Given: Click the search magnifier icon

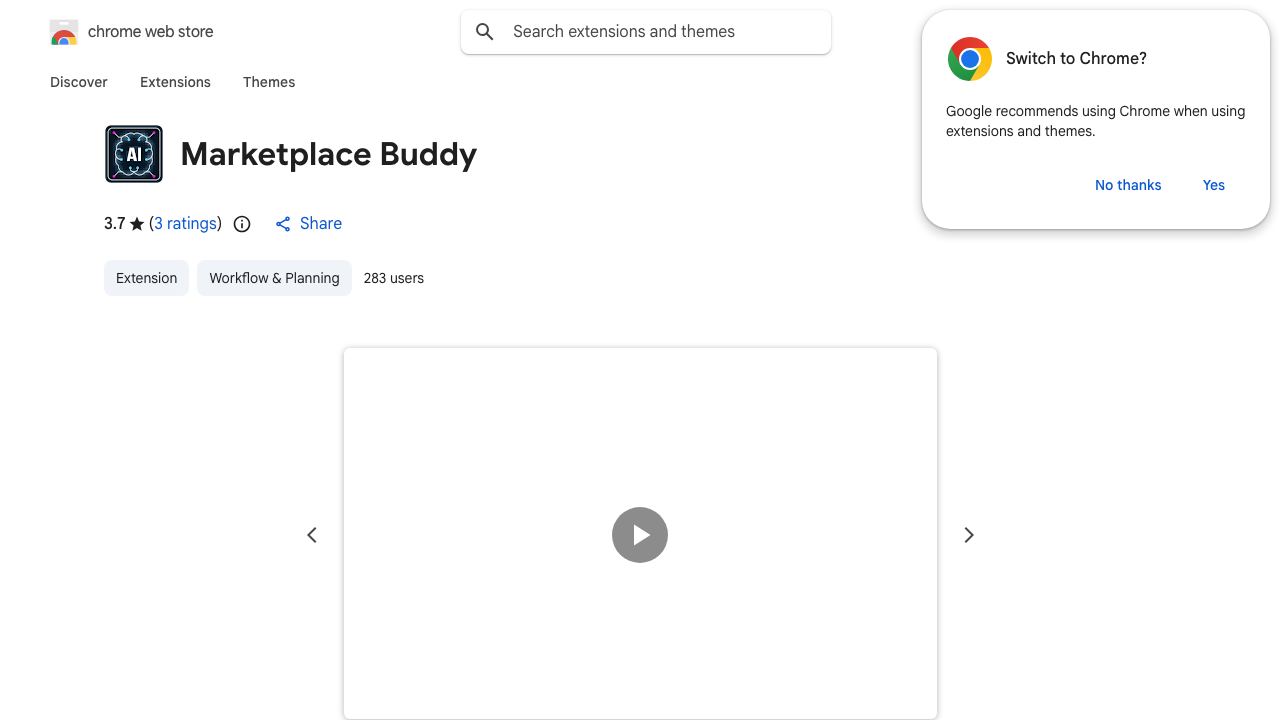Looking at the screenshot, I should coord(485,32).
